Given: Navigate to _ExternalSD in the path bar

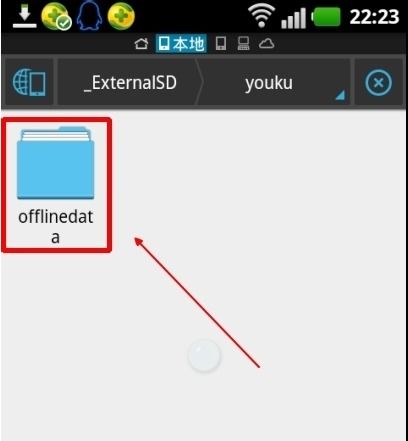Looking at the screenshot, I should [x=130, y=83].
